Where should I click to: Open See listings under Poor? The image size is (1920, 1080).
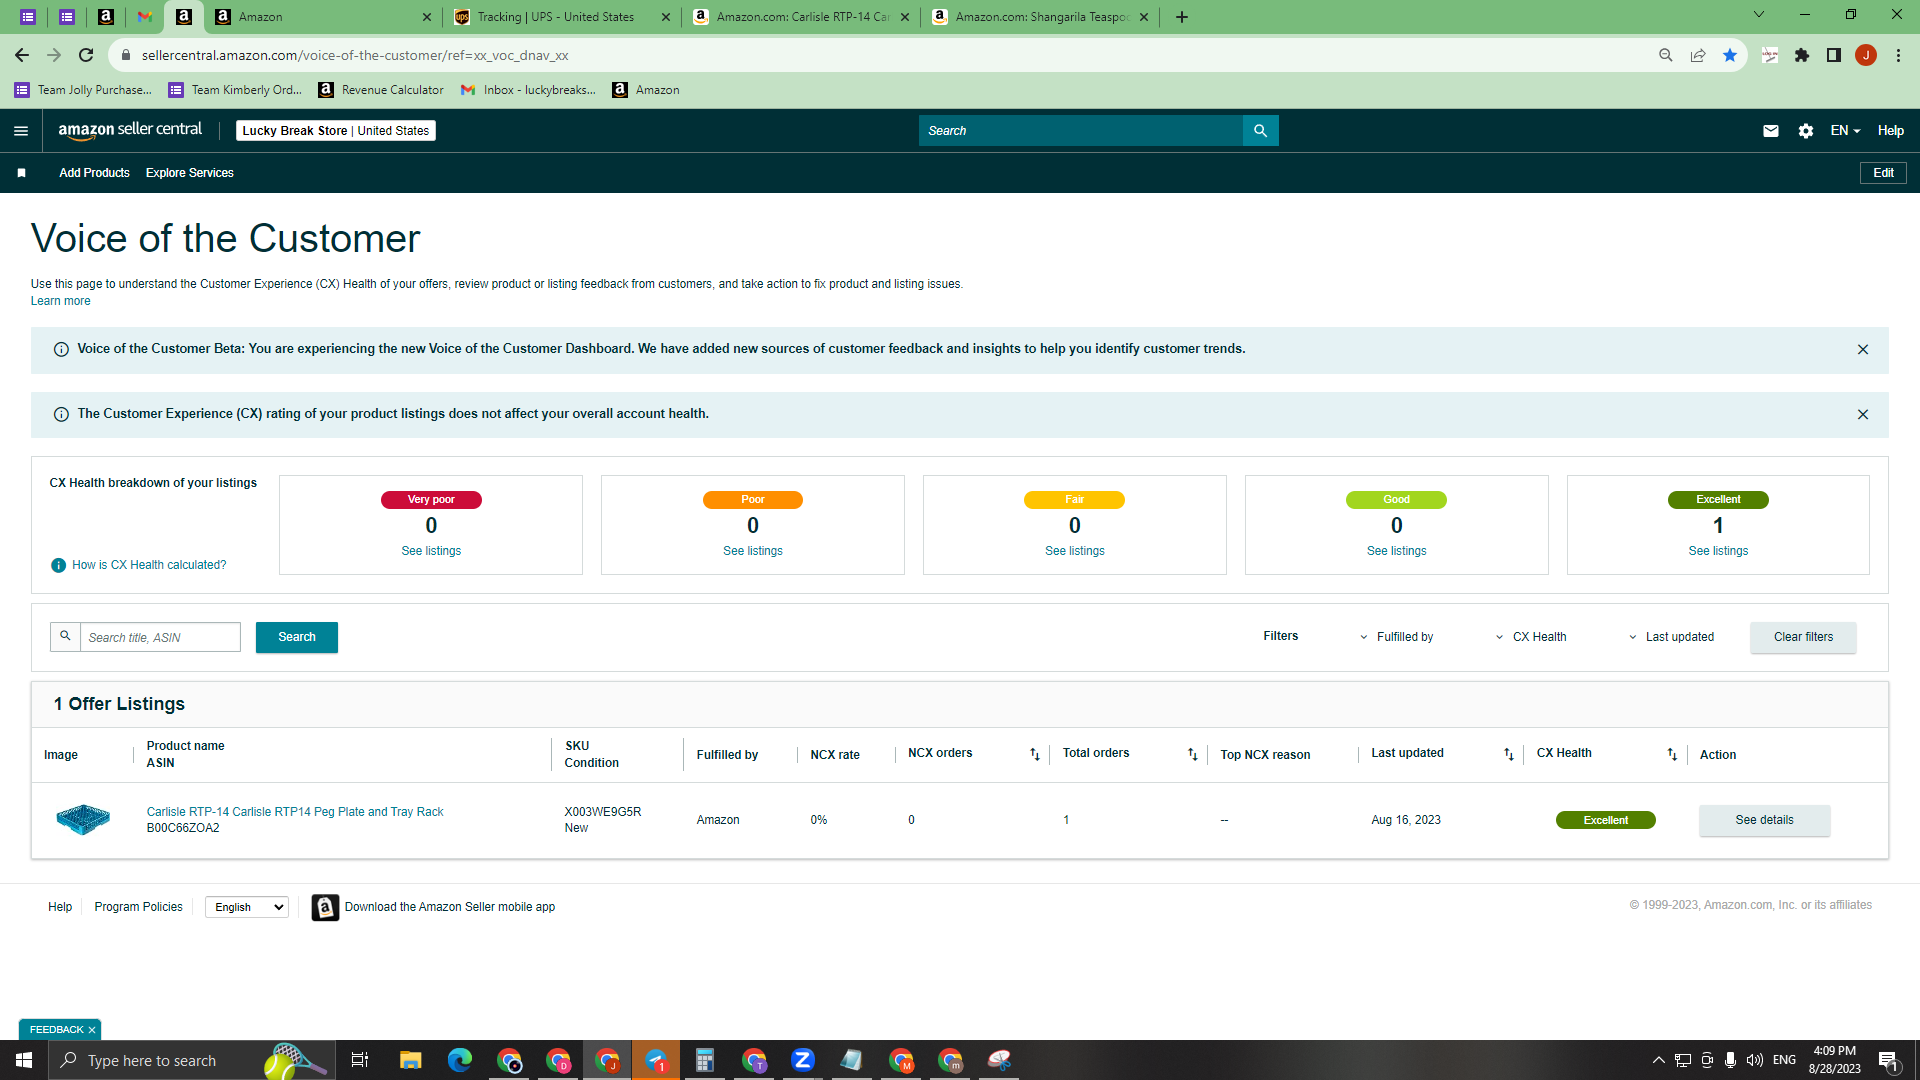click(753, 551)
